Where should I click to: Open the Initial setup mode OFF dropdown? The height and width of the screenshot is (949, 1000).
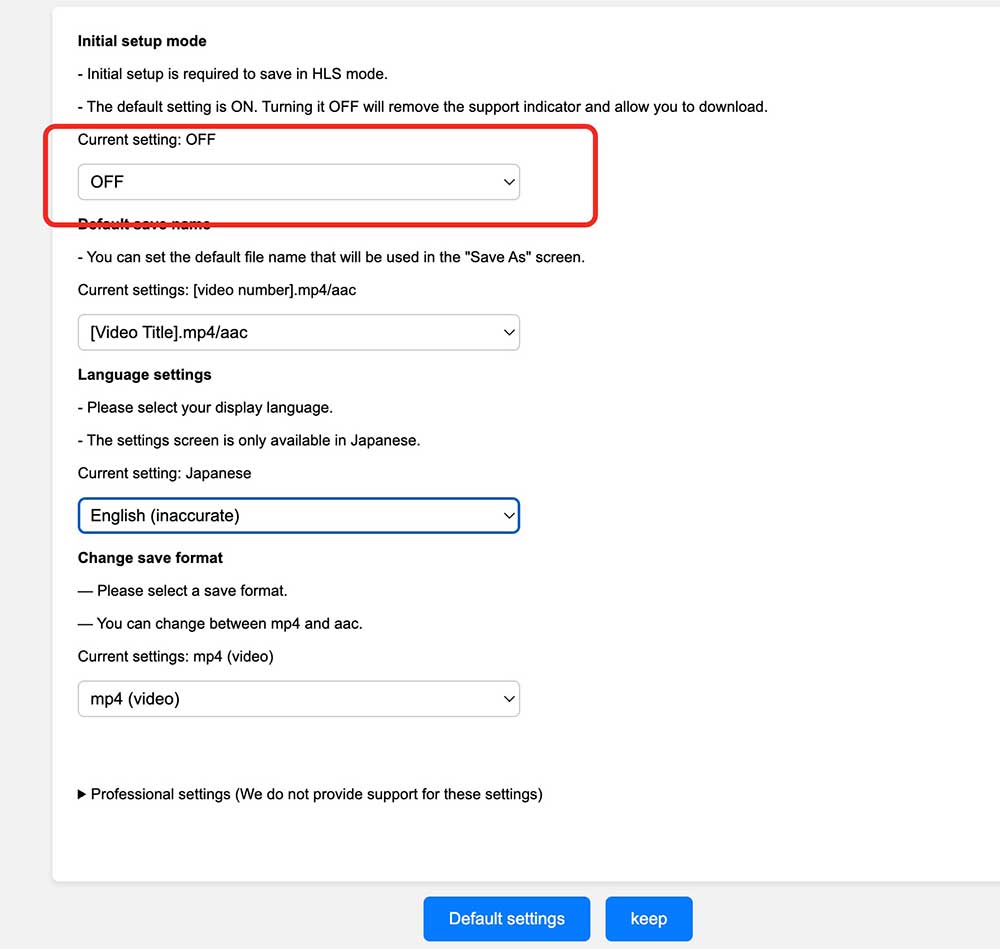[x=298, y=182]
